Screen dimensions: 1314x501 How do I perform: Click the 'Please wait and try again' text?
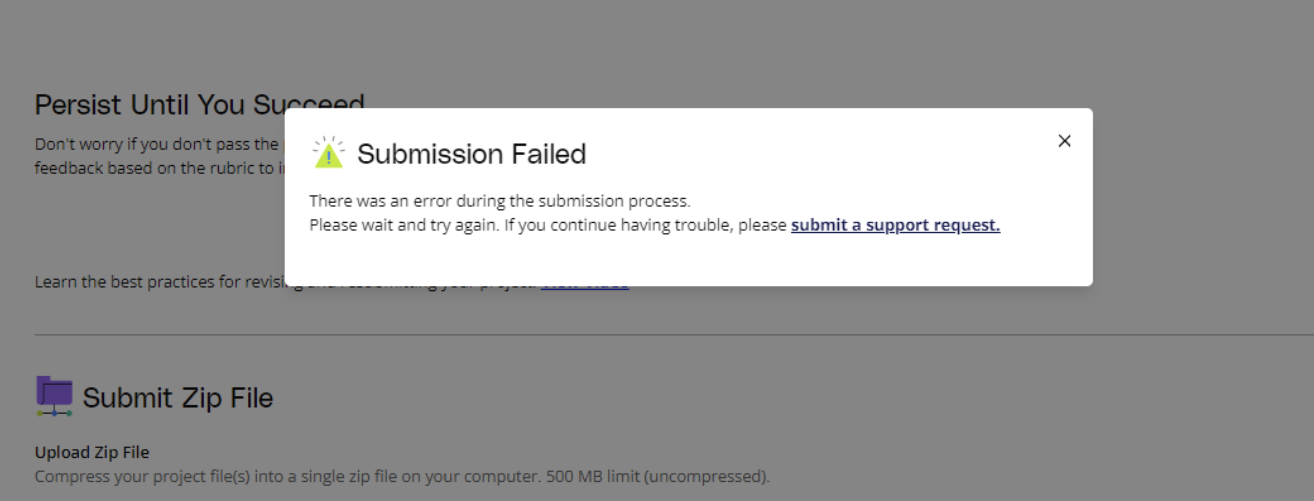coord(403,225)
